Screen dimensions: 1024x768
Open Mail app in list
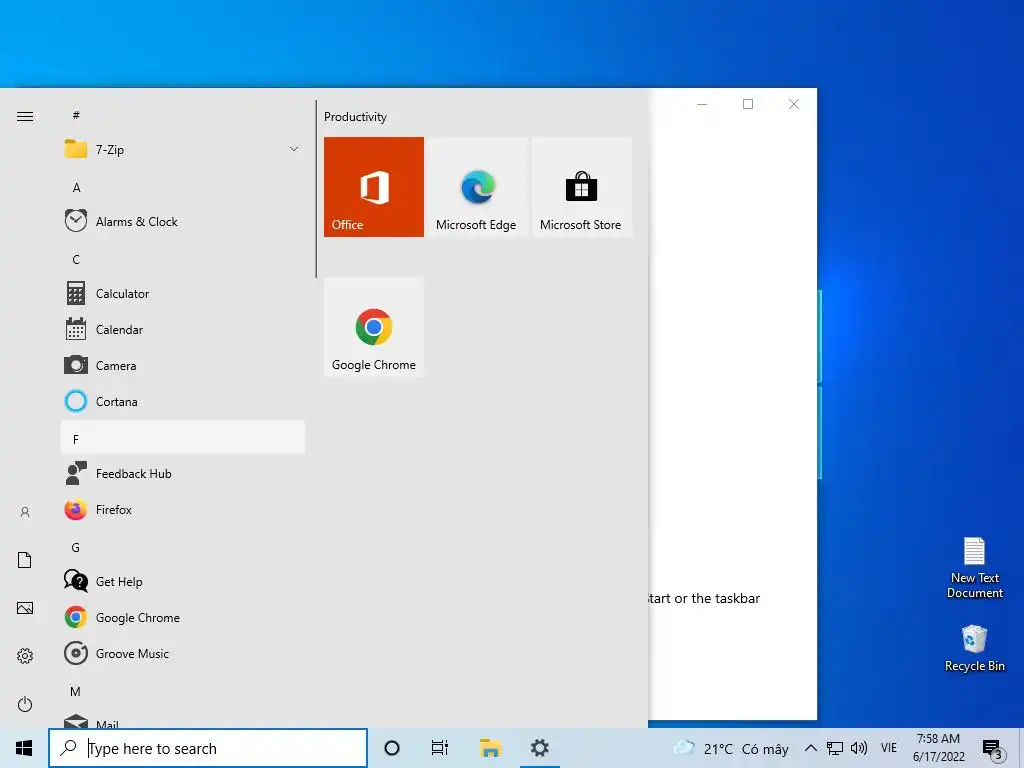[183, 721]
